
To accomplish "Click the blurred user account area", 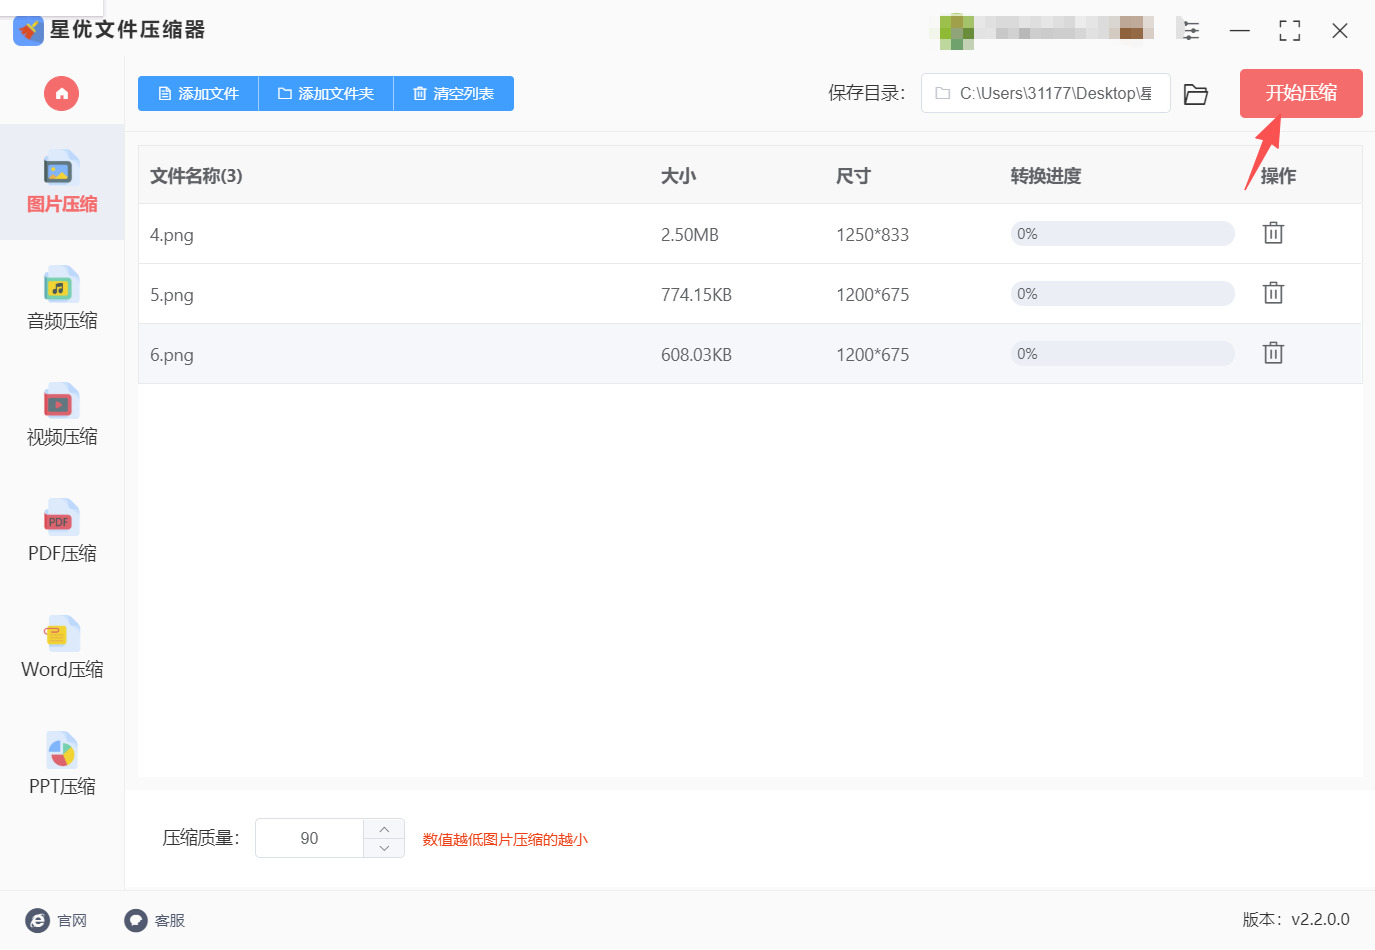I will click(x=1047, y=29).
